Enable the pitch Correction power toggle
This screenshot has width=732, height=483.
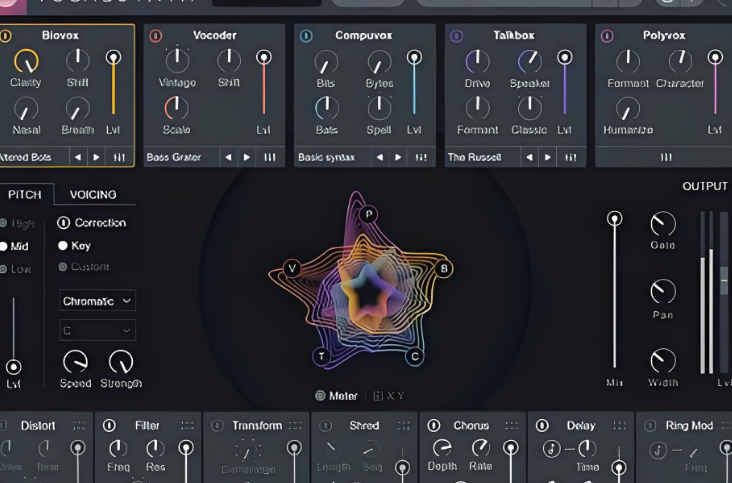point(63,223)
